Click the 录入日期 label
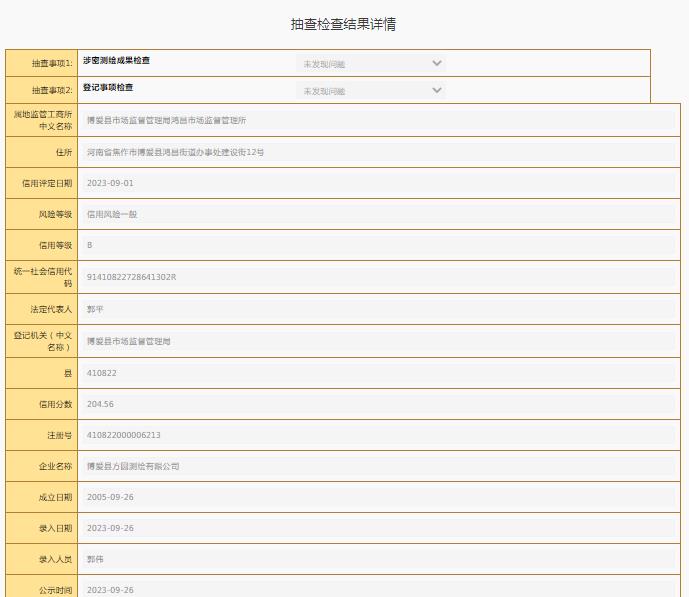This screenshot has height=597, width=689. (x=55, y=528)
